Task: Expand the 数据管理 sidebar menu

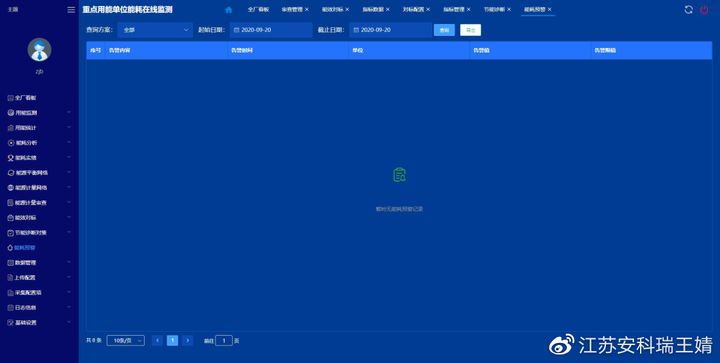Action: pos(39,262)
